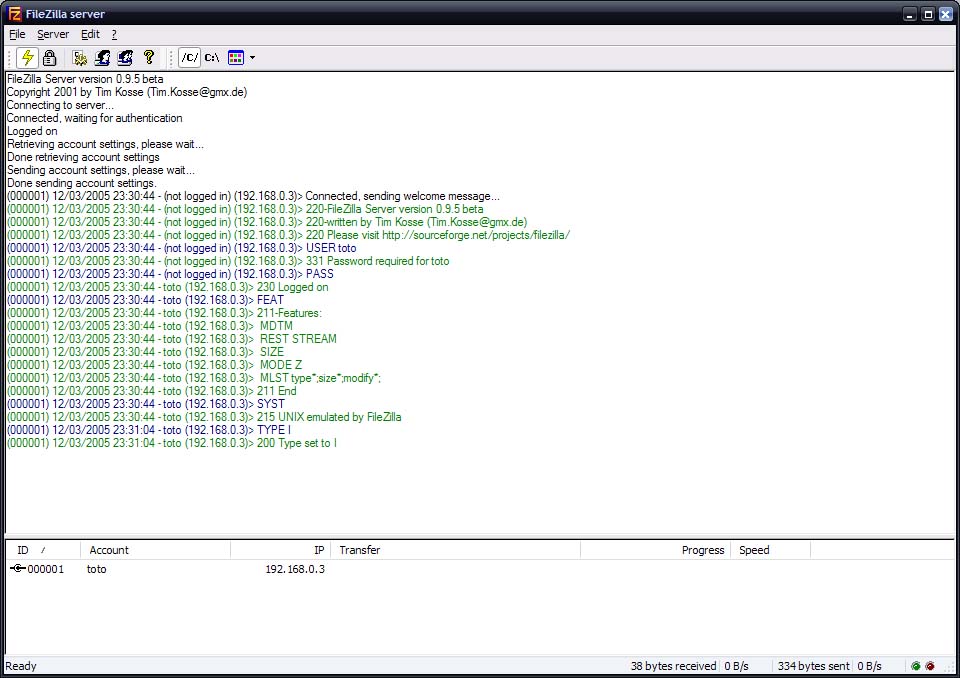Click the log line '211 End'
Image resolution: width=960 pixels, height=678 pixels.
point(152,391)
